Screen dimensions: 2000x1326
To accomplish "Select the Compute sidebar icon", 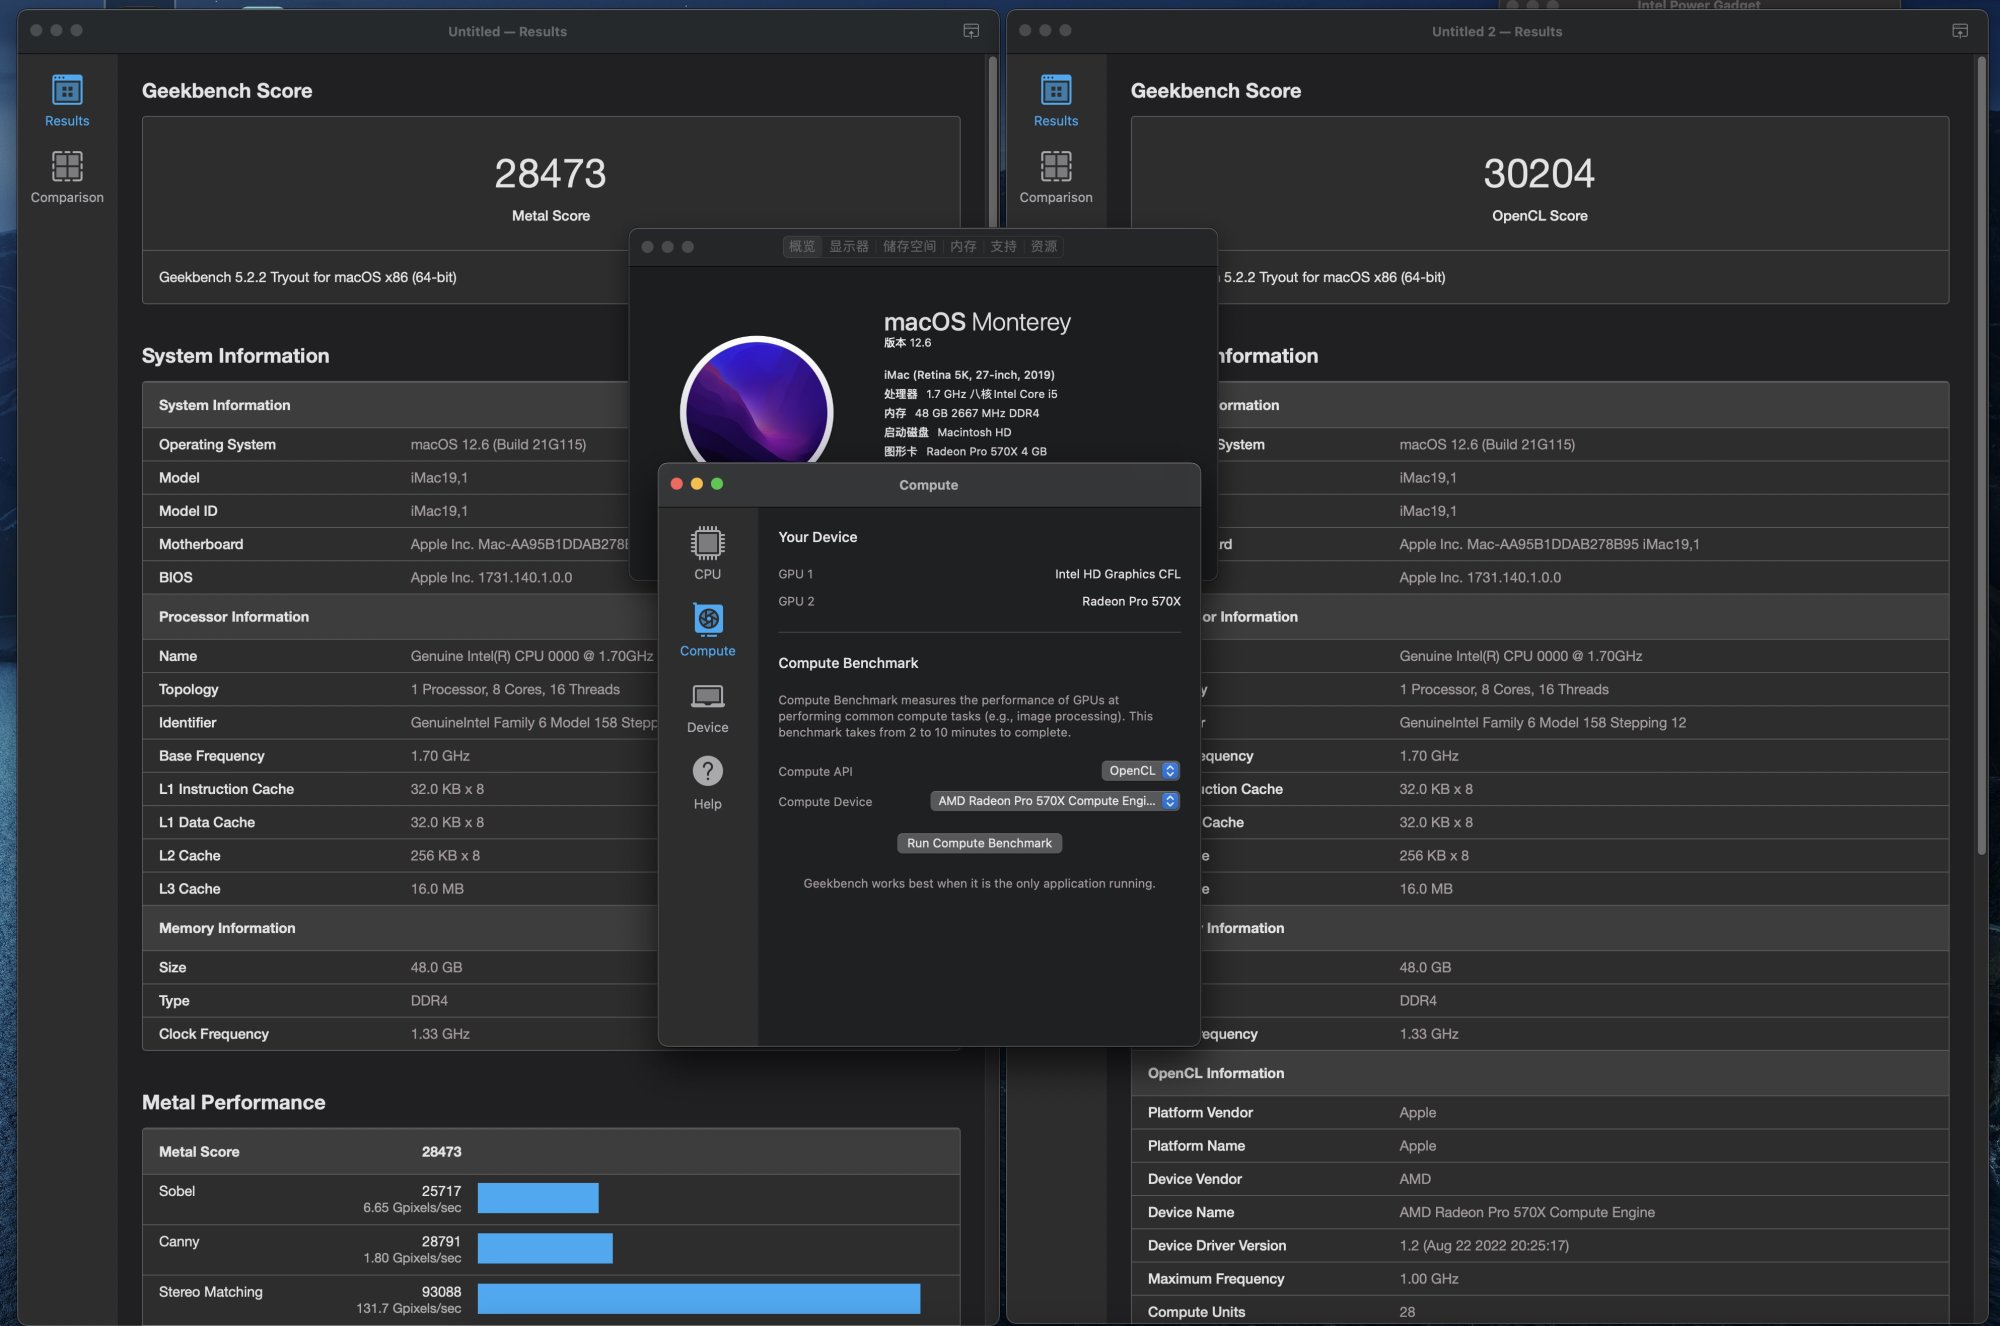I will point(707,629).
